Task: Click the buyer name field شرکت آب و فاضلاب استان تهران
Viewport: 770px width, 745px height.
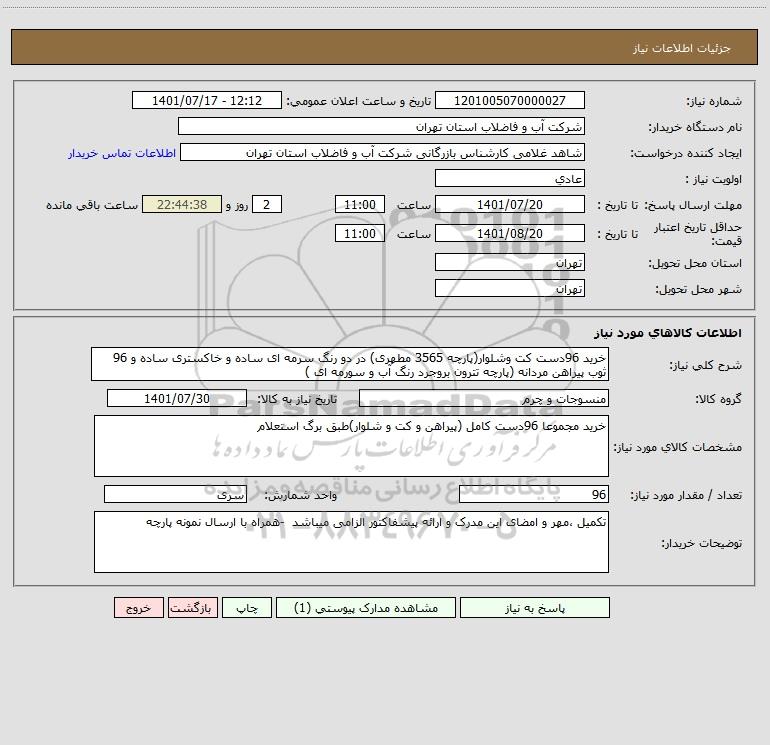Action: tap(381, 126)
